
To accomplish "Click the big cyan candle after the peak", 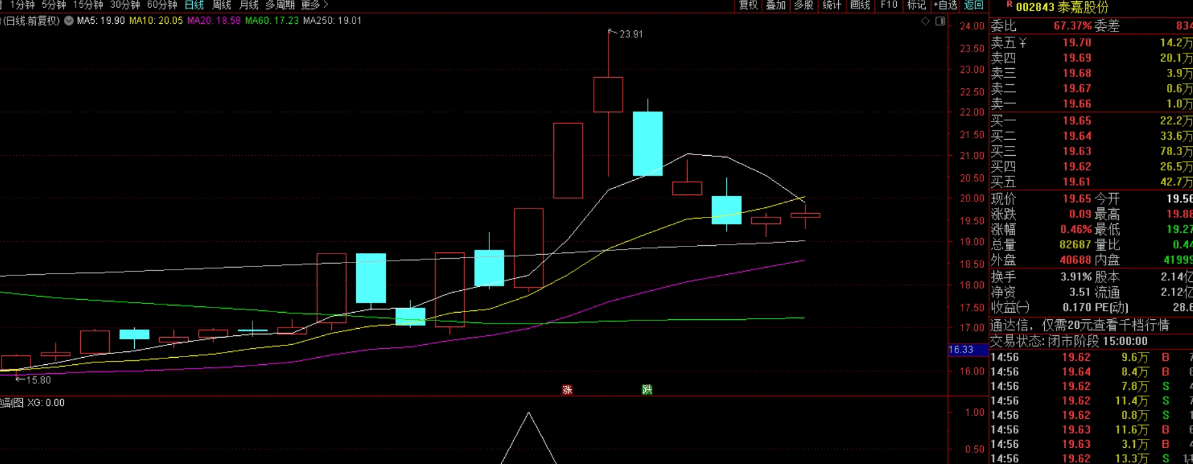I will (647, 143).
